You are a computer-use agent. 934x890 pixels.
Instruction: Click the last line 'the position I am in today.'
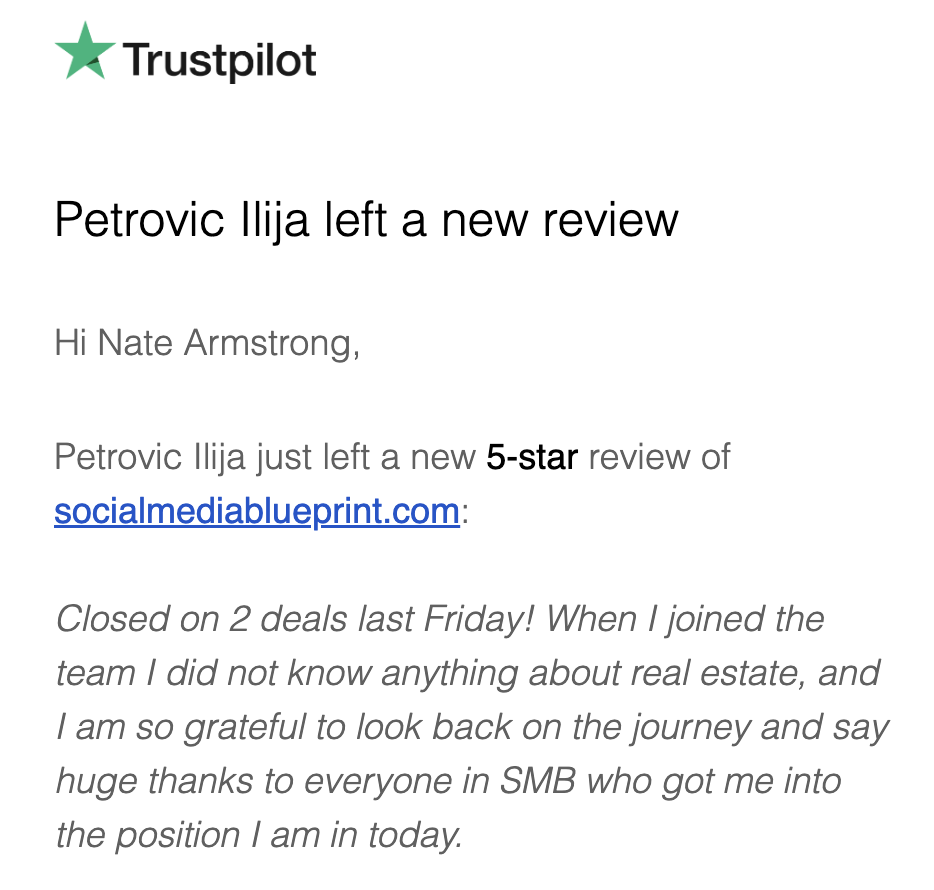(x=259, y=835)
